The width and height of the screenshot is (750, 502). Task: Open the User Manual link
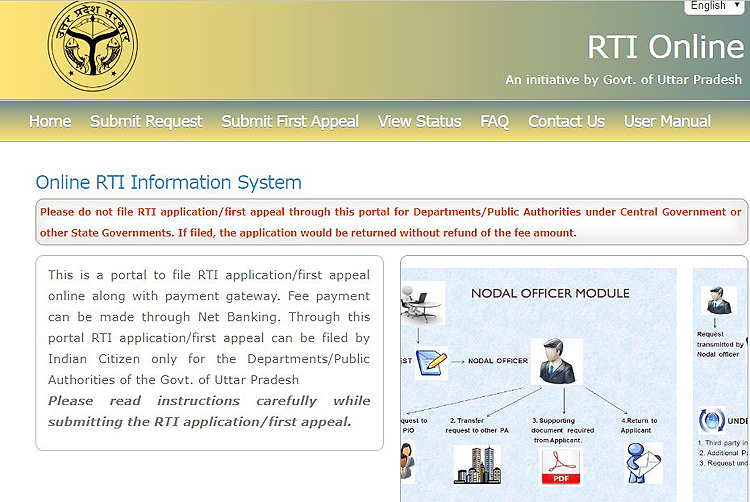coord(667,121)
